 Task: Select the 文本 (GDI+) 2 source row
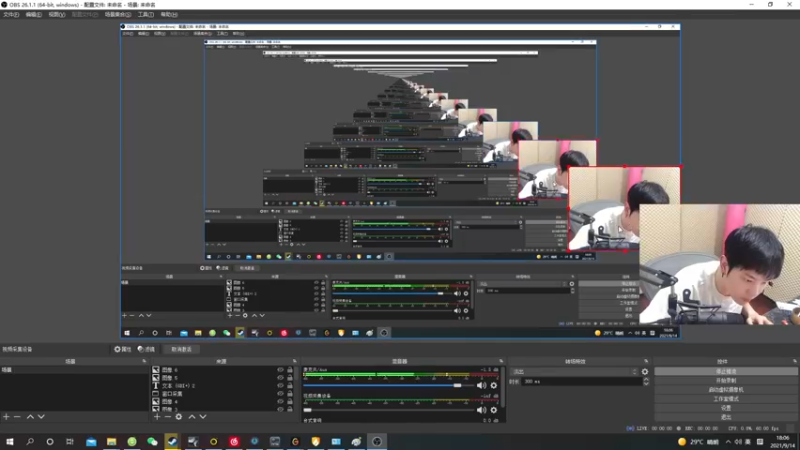point(223,386)
